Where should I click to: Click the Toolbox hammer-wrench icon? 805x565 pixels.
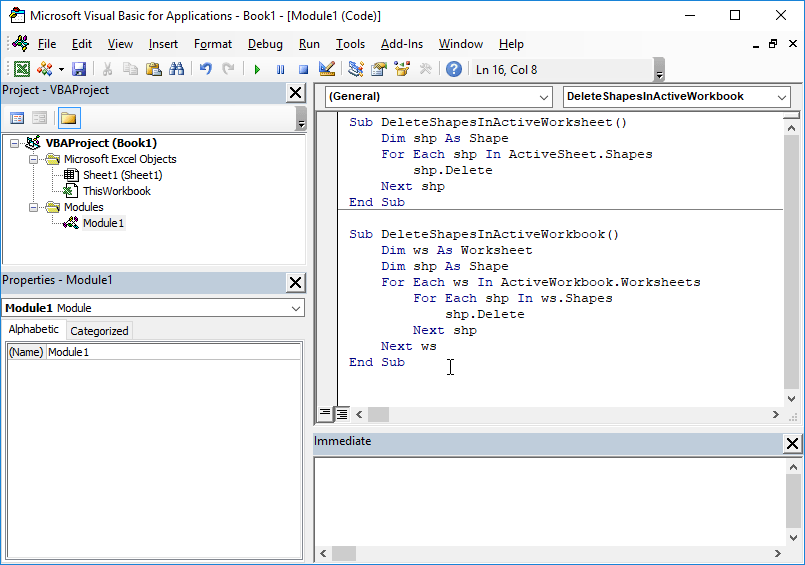(425, 69)
